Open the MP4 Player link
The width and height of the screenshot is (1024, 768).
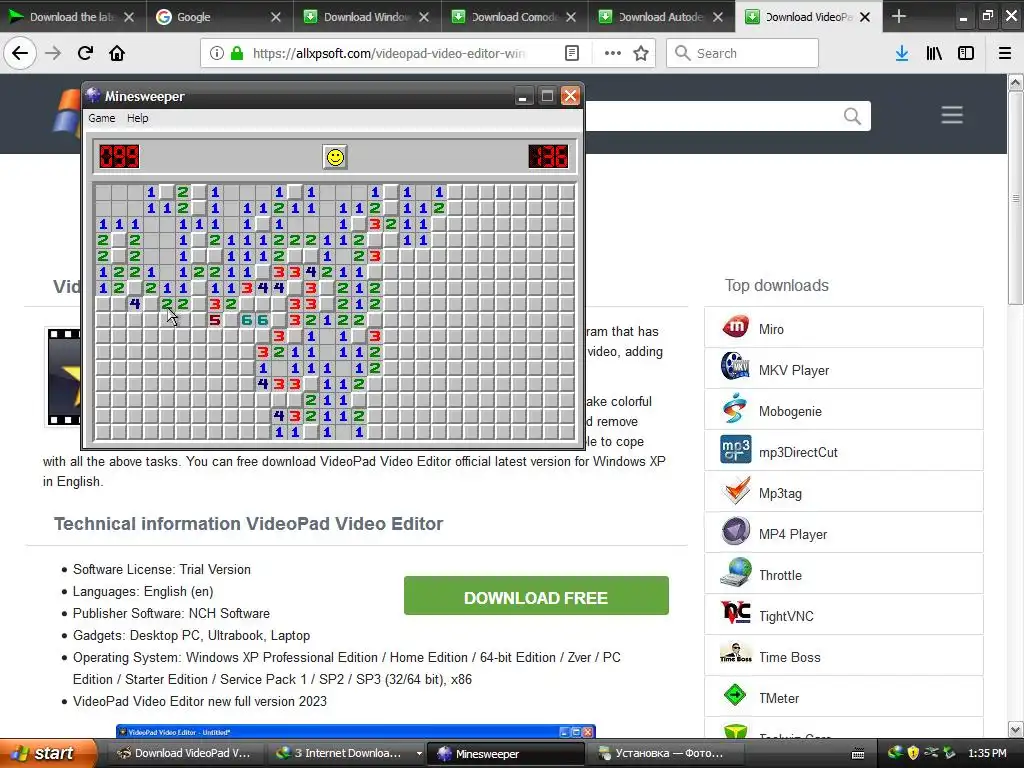[793, 534]
